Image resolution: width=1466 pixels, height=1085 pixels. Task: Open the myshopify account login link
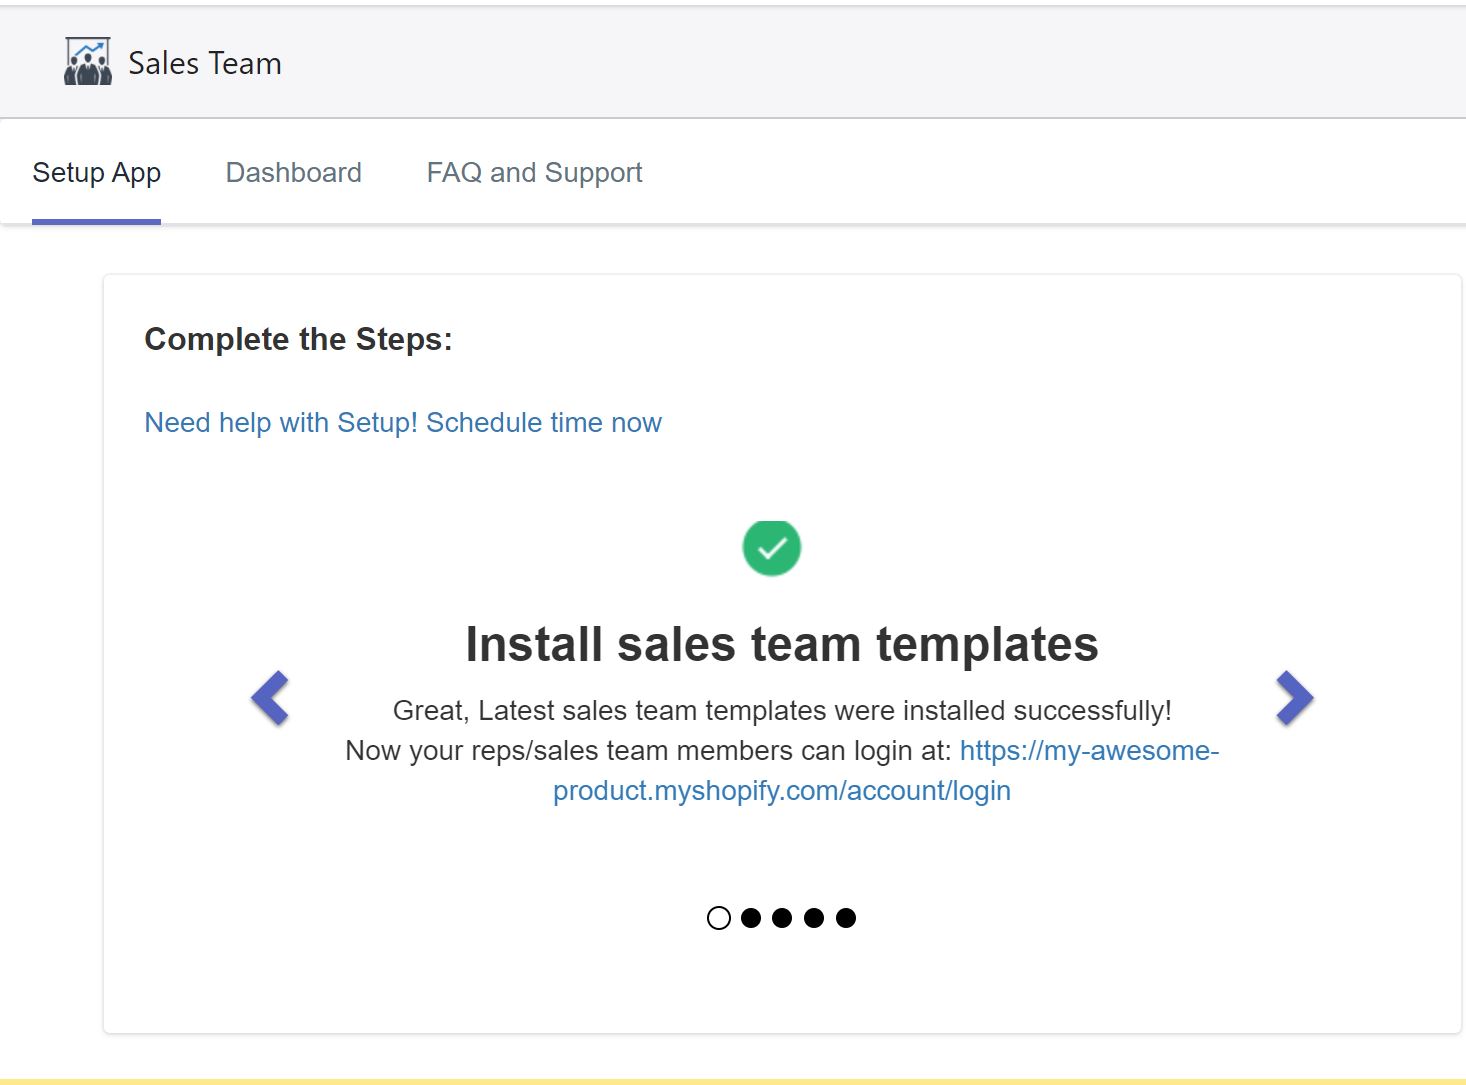point(781,791)
